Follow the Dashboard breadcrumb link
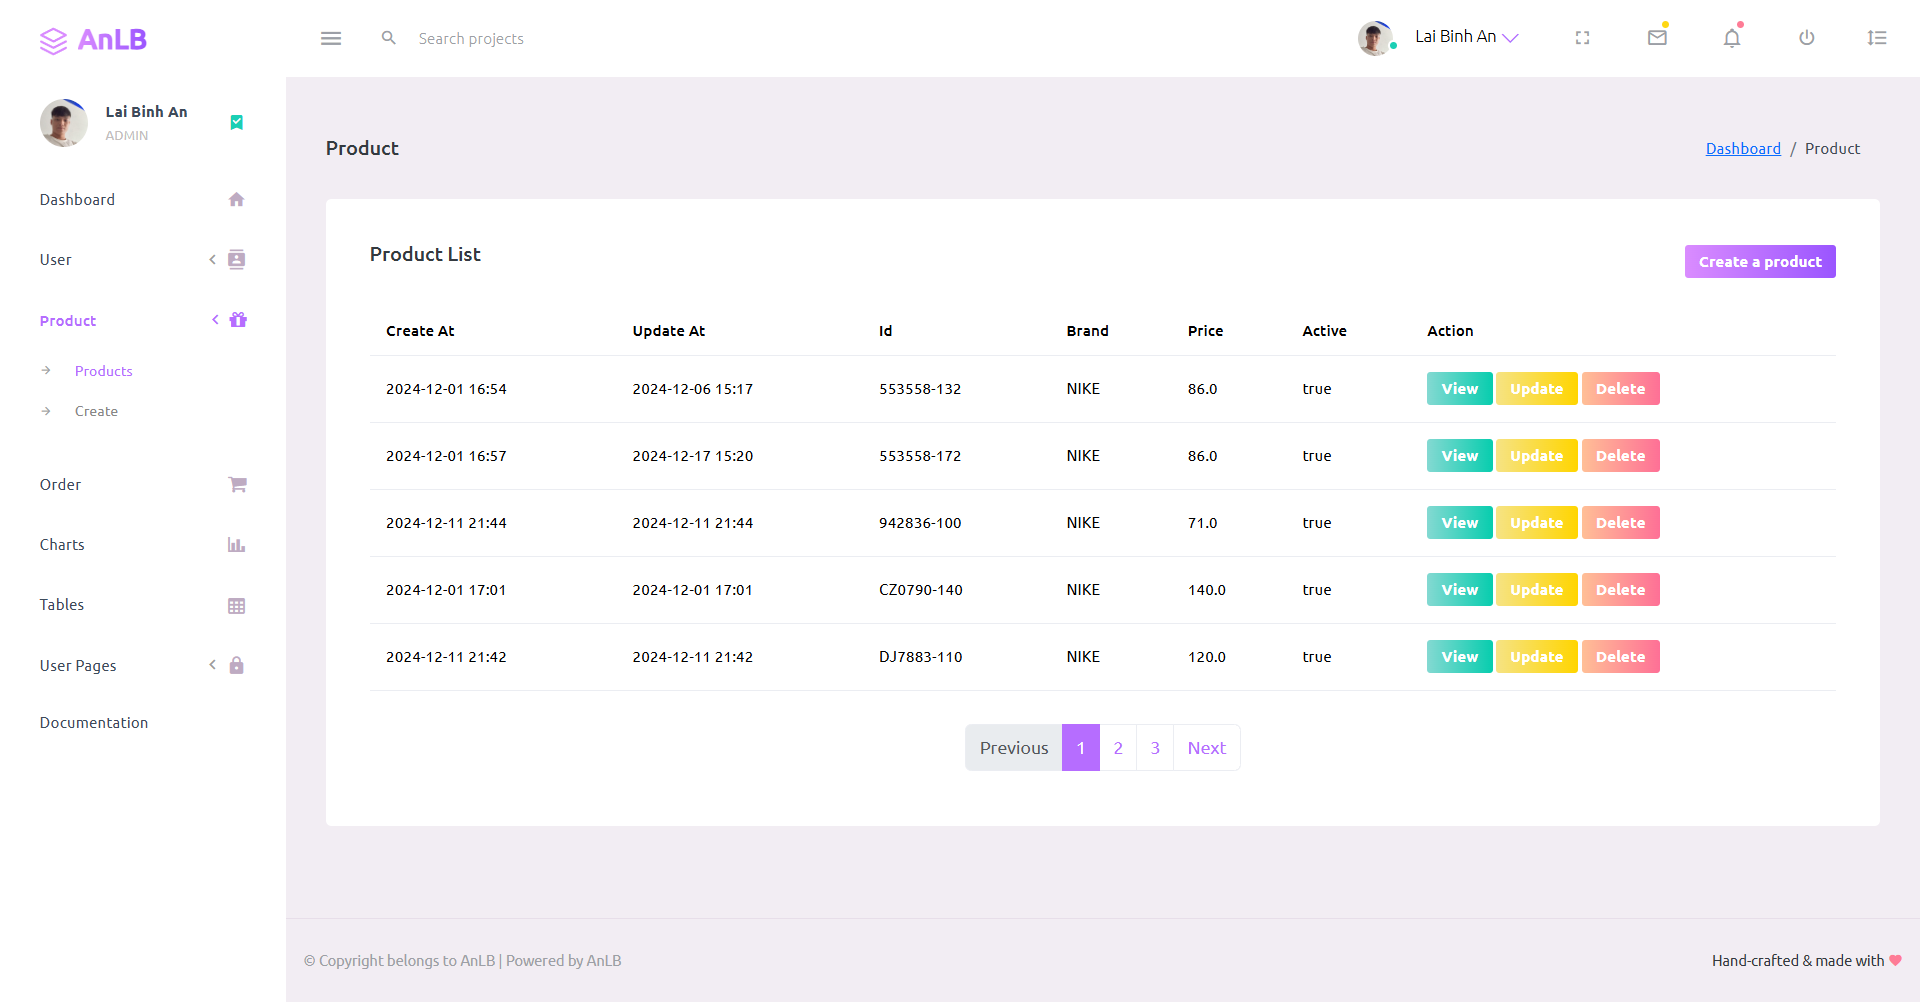The height and width of the screenshot is (1002, 1920). (1743, 148)
